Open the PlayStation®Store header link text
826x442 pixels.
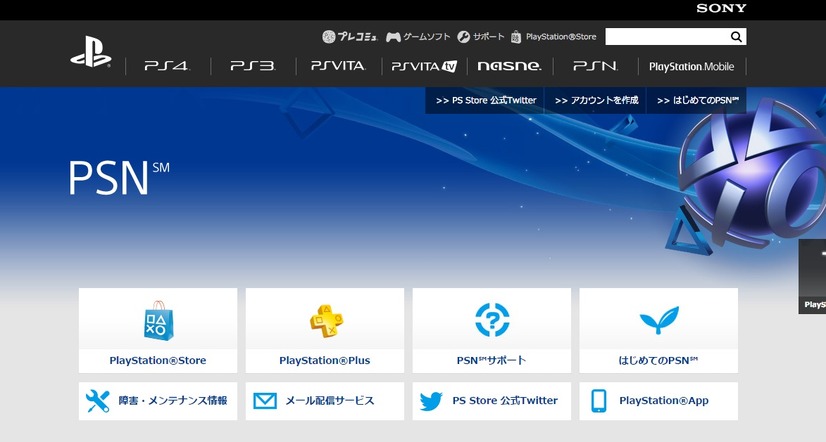[x=561, y=36]
